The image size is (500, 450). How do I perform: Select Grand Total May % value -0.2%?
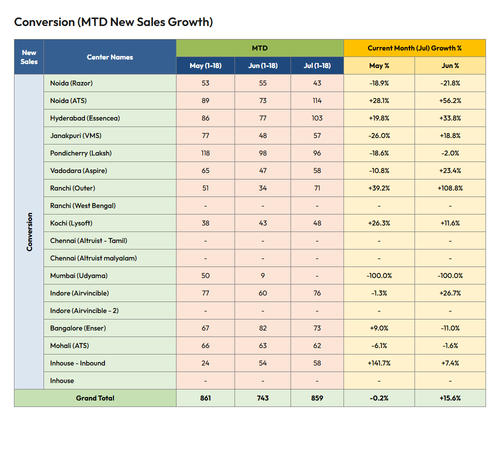[379, 398]
